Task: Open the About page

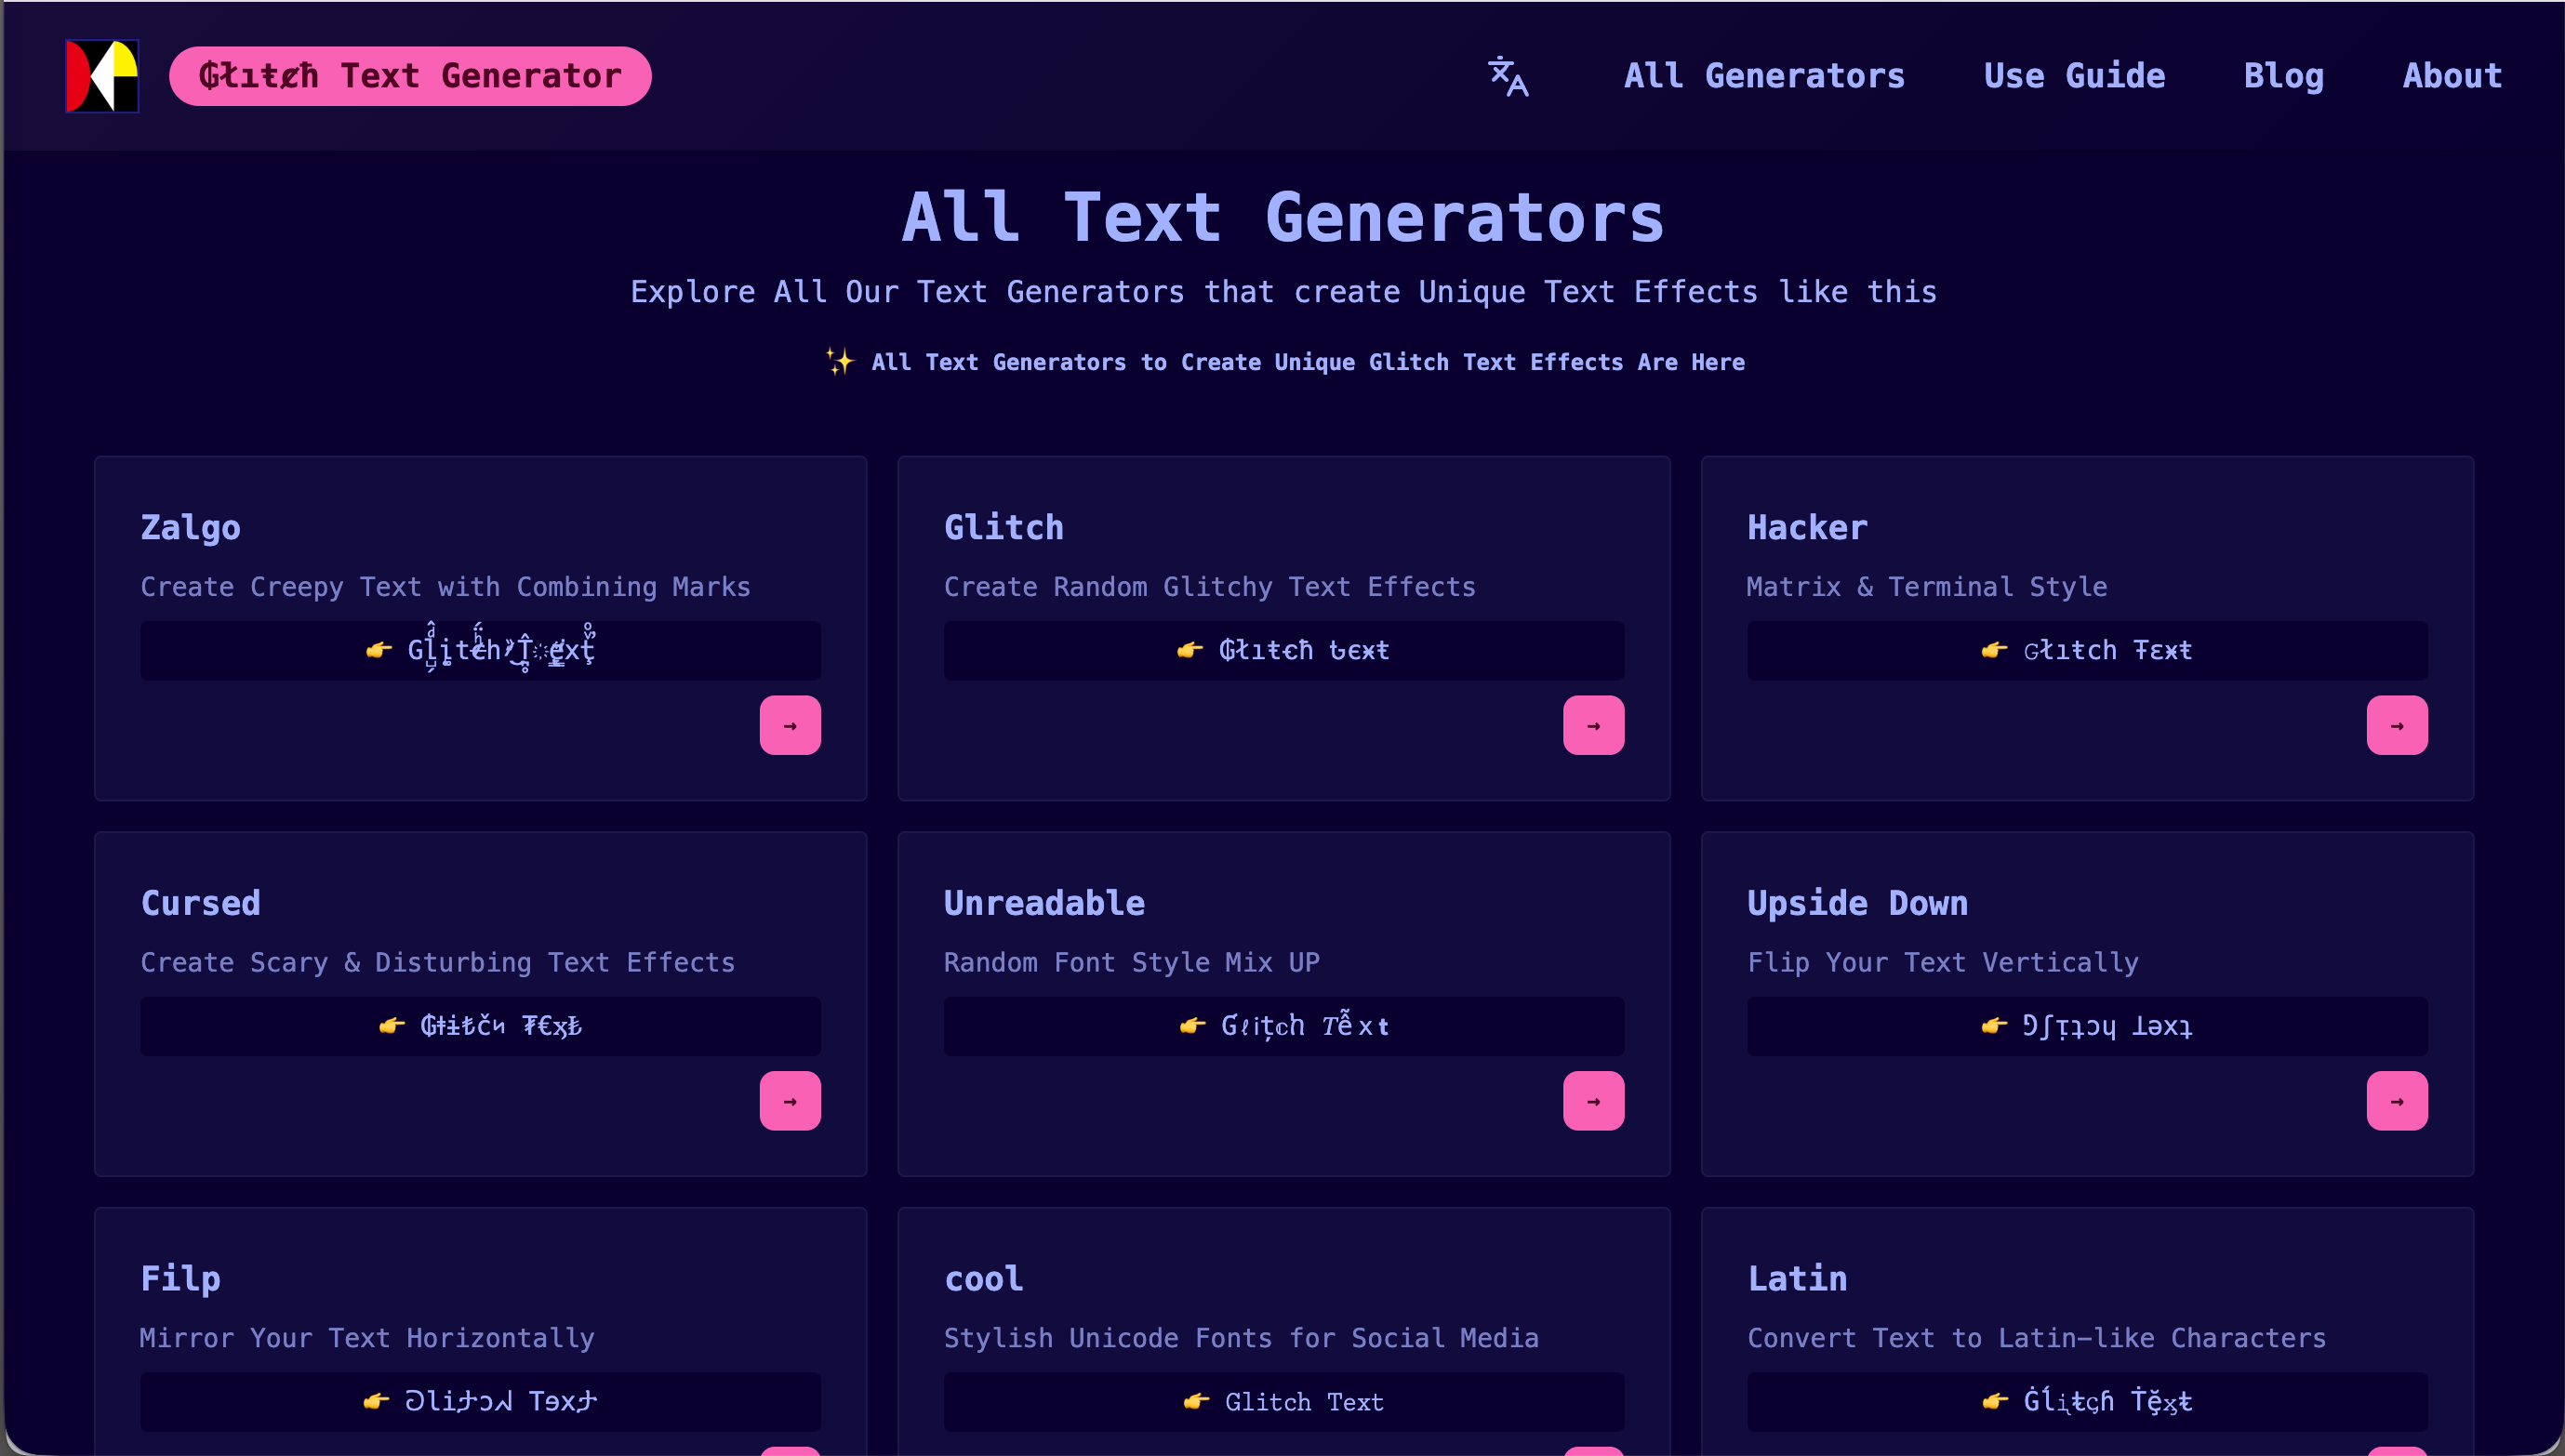Action: tap(2451, 76)
